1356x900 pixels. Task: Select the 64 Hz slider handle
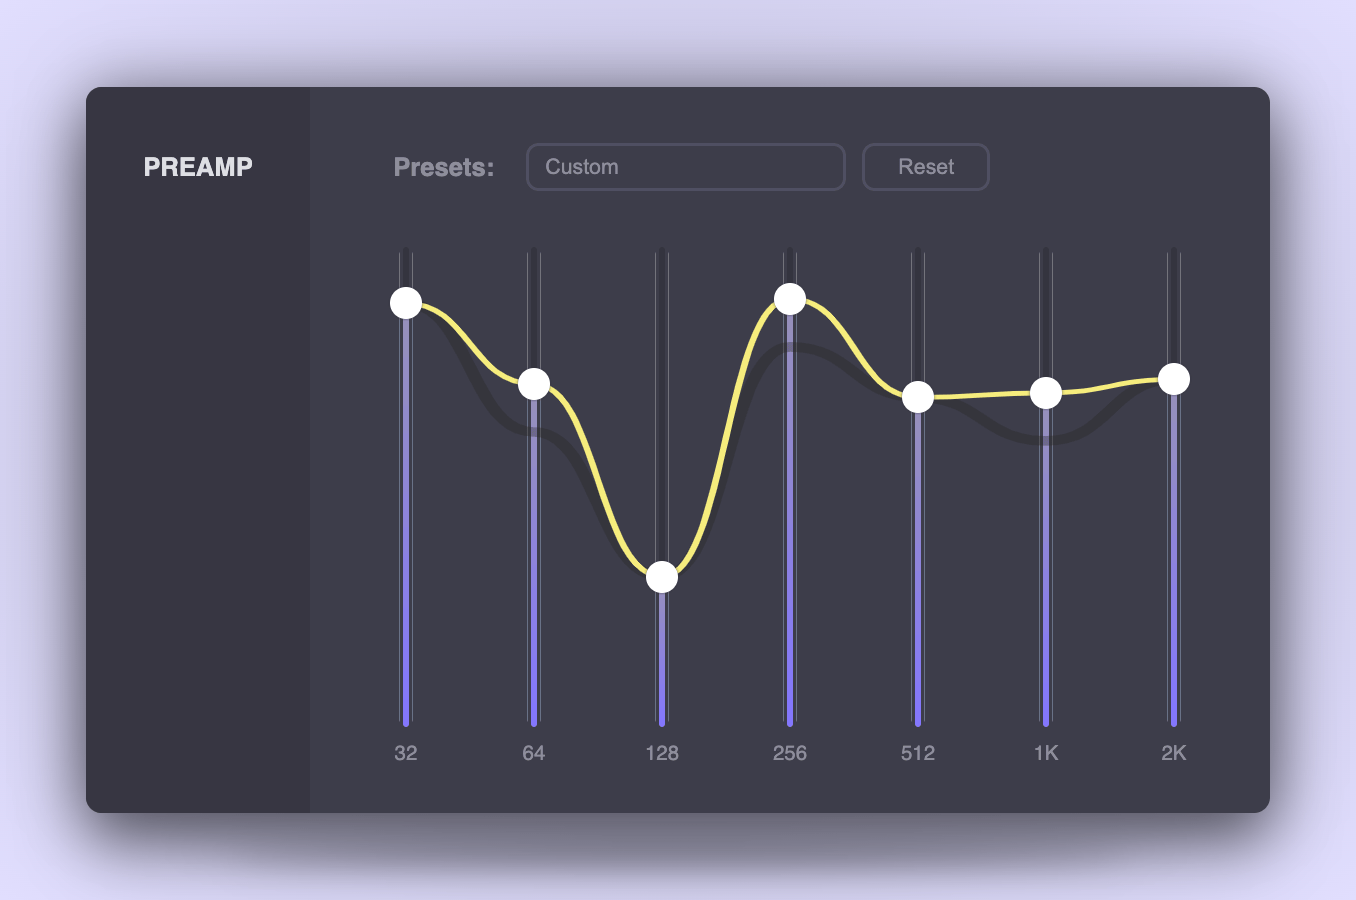click(534, 383)
